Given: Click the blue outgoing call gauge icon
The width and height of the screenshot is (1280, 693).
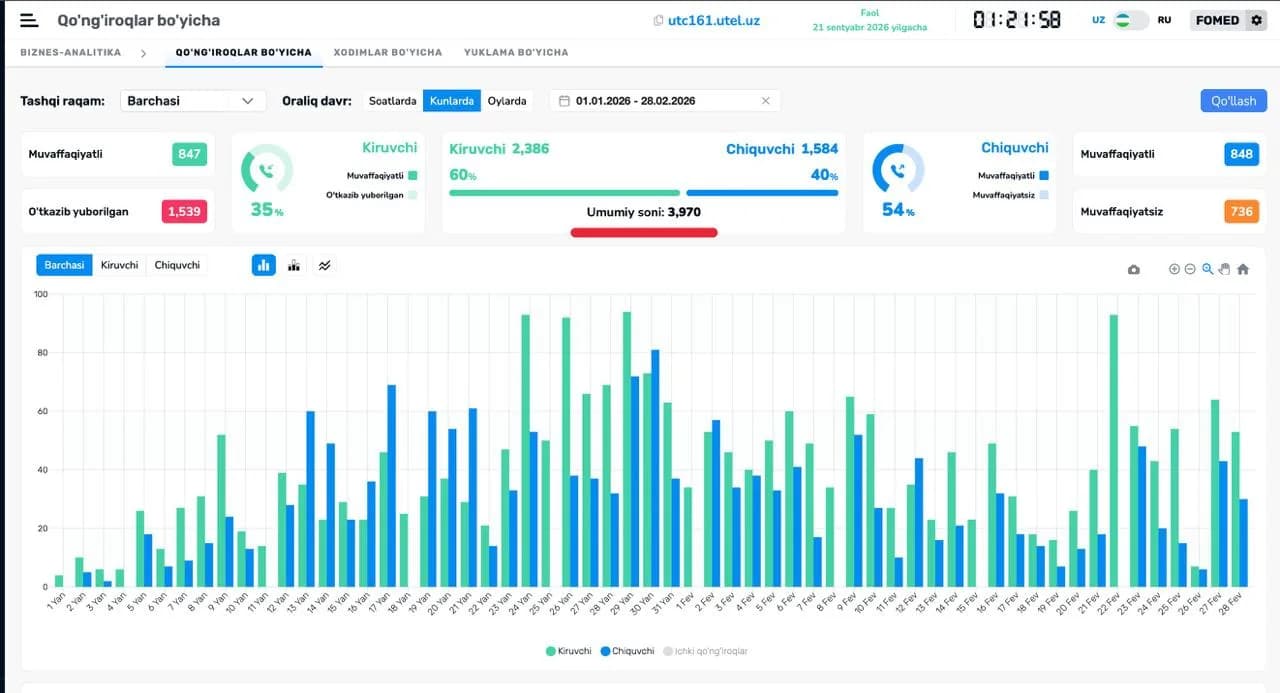Looking at the screenshot, I should coord(899,169).
